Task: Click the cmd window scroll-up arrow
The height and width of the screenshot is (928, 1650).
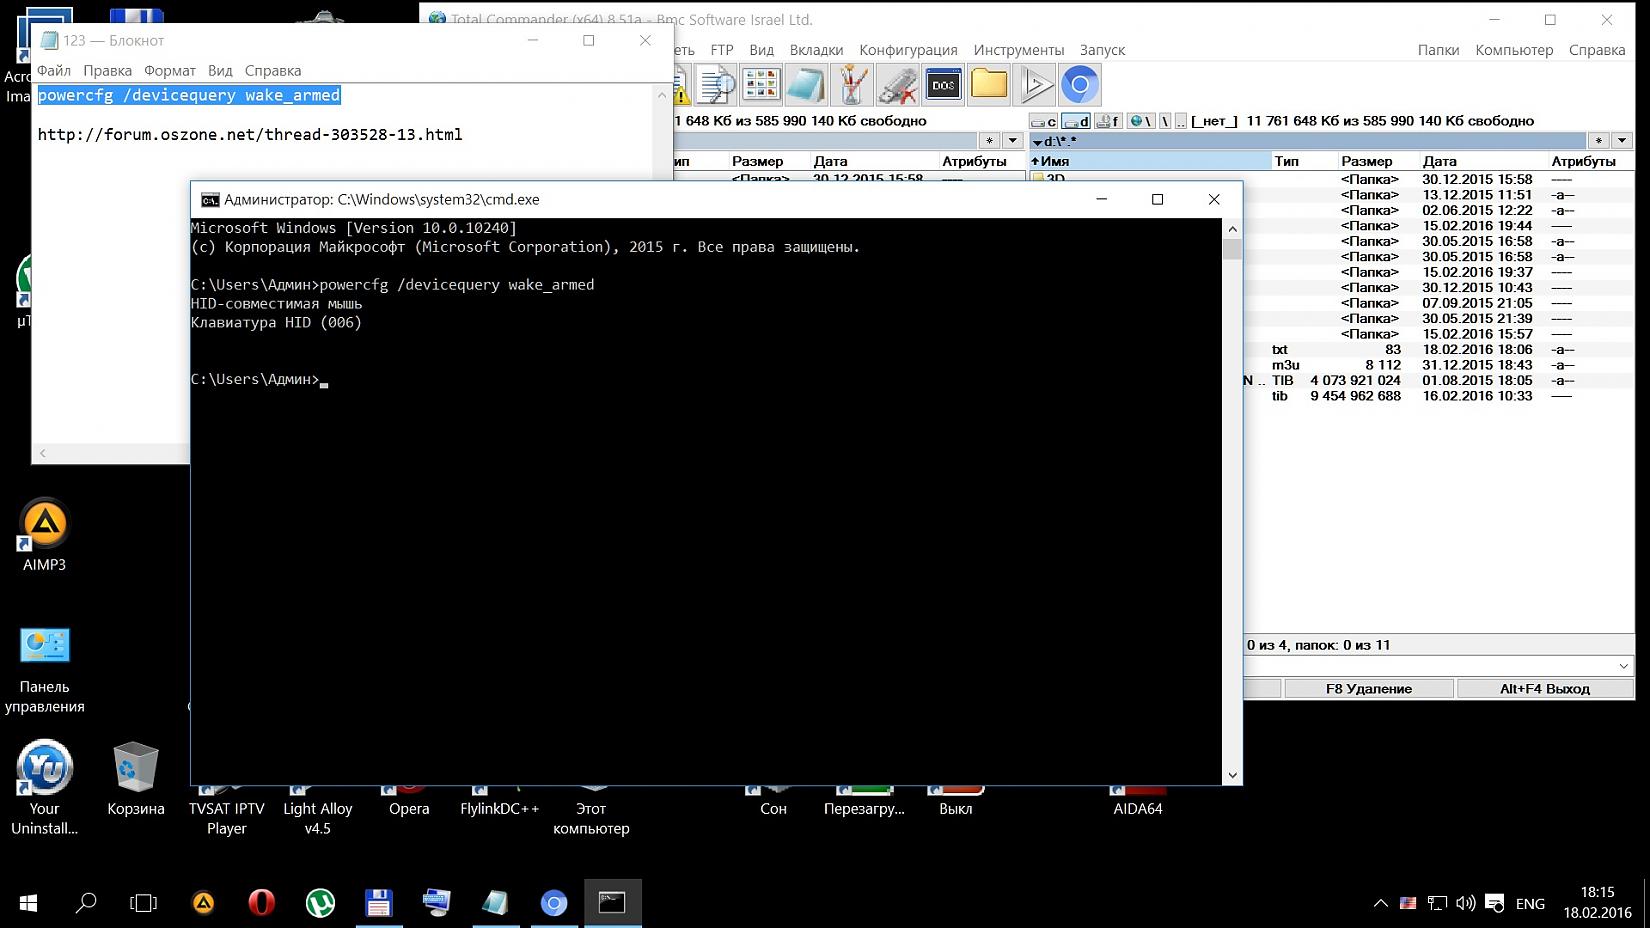Action: 1232,229
